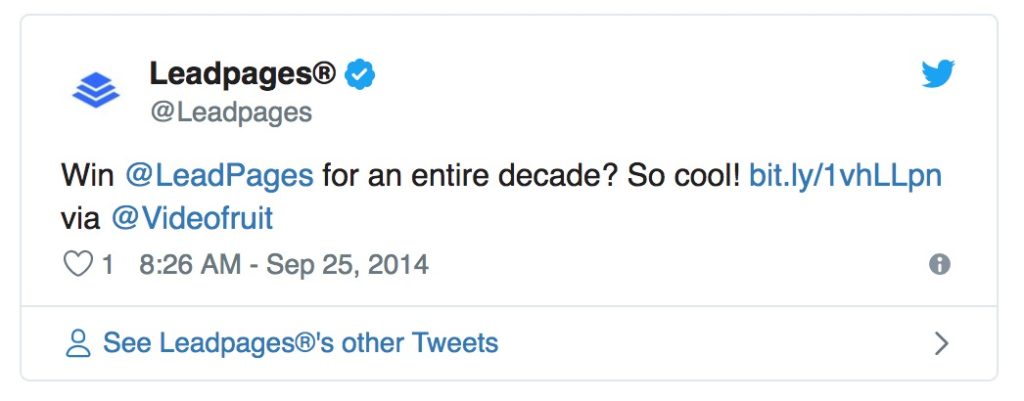The width and height of the screenshot is (1024, 401).
Task: Click the person silhouette icon in footer
Action: coord(78,344)
